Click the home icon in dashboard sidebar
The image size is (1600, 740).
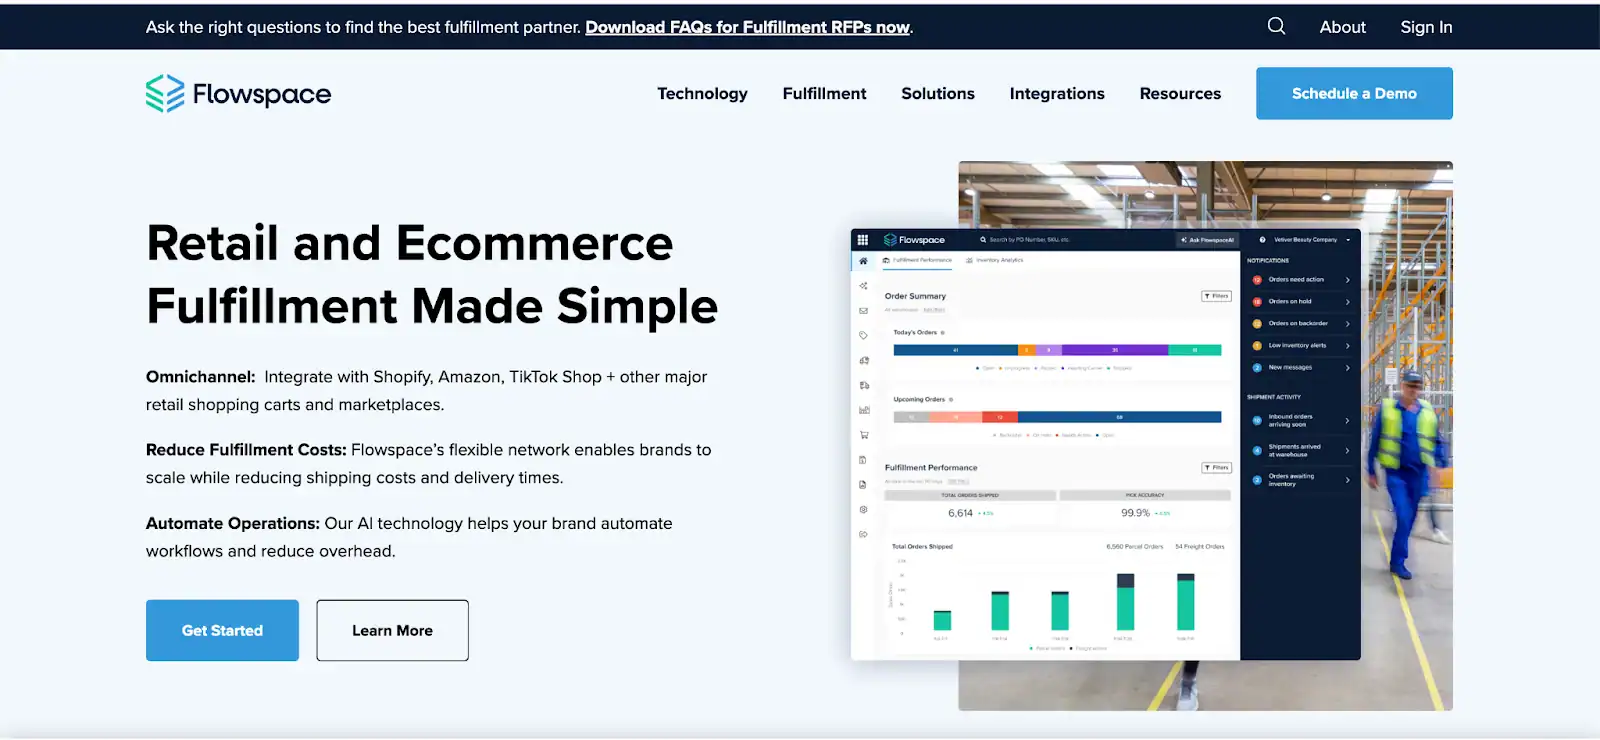click(x=863, y=261)
